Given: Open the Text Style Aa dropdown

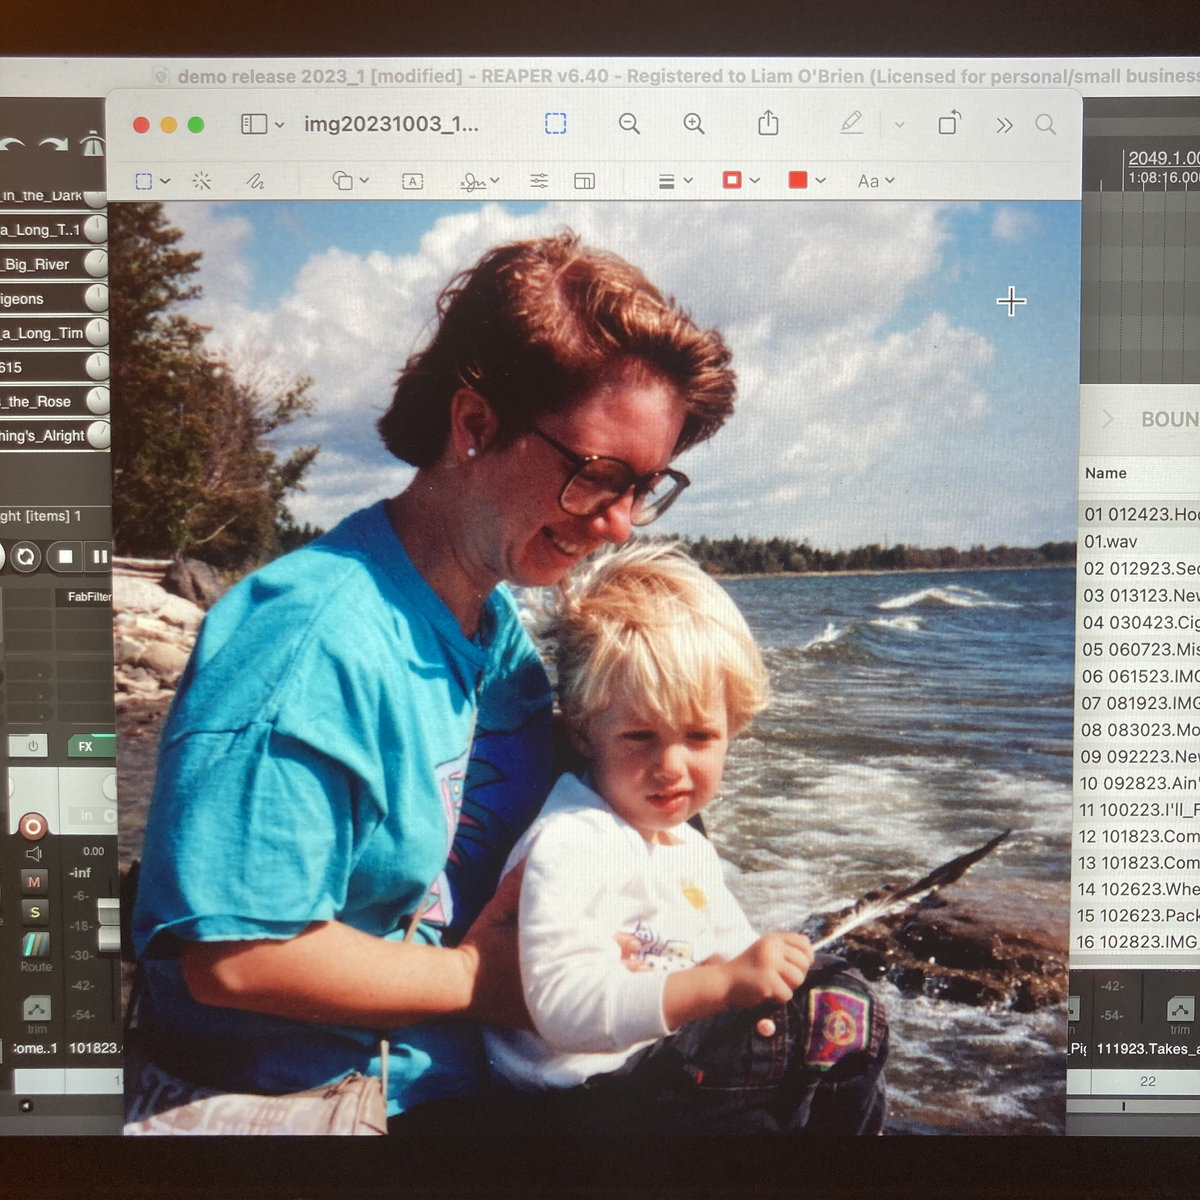Looking at the screenshot, I should pyautogui.click(x=876, y=181).
